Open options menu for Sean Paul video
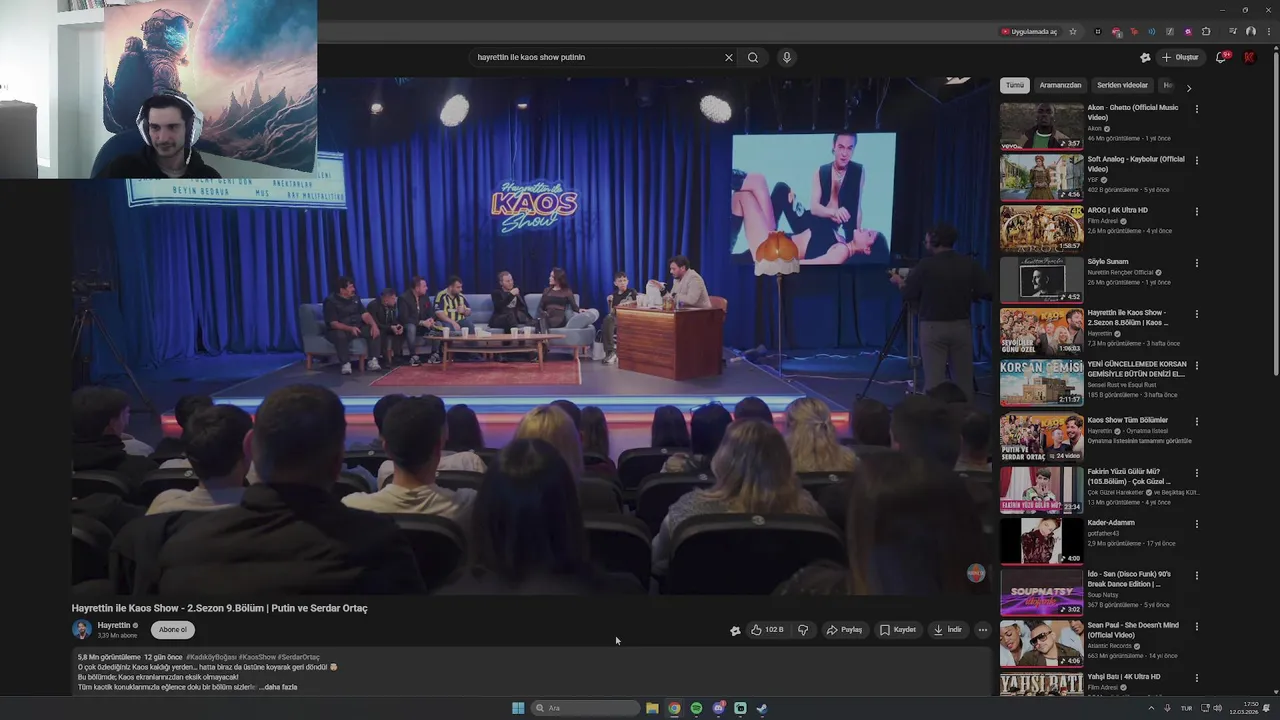 [x=1197, y=627]
